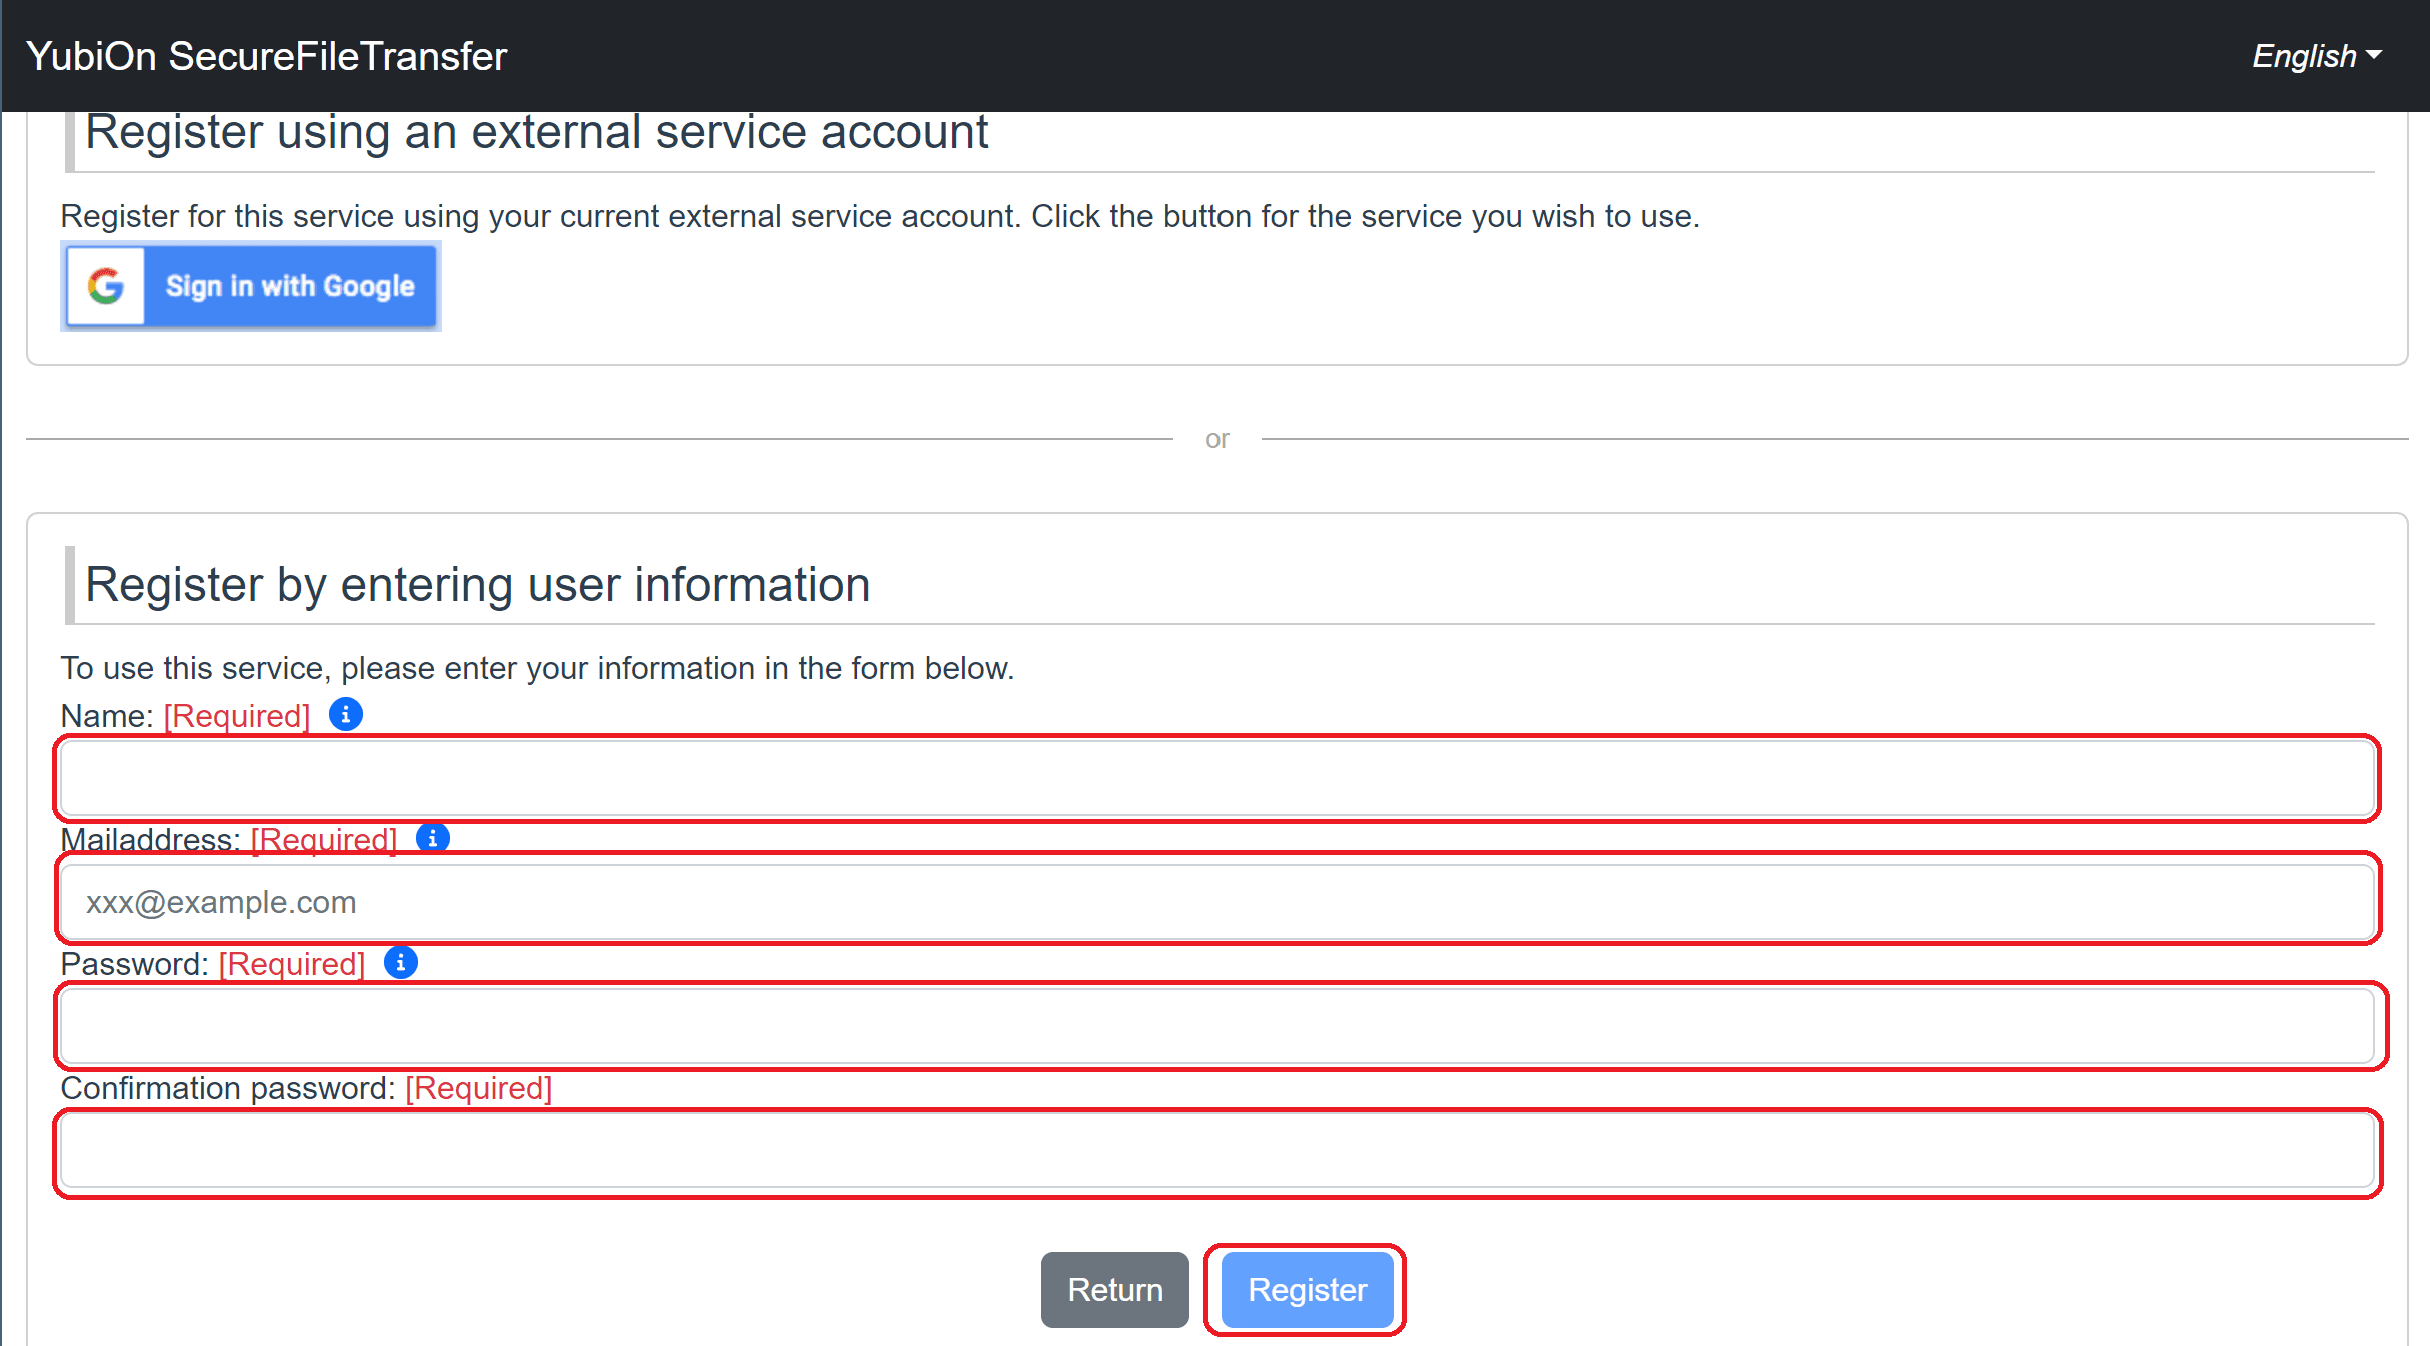The image size is (2430, 1346).
Task: Click the "or" divider text
Action: 1217,439
